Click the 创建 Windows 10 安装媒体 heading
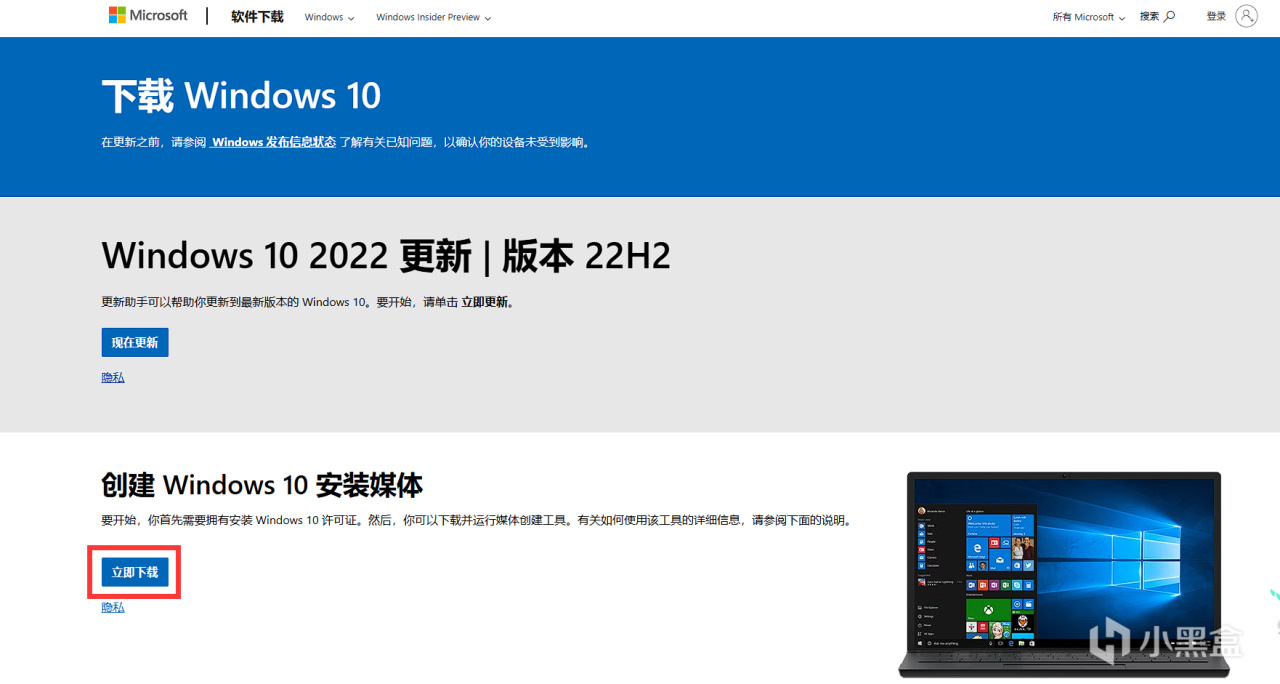Image resolution: width=1280 pixels, height=684 pixels. pyautogui.click(x=262, y=485)
